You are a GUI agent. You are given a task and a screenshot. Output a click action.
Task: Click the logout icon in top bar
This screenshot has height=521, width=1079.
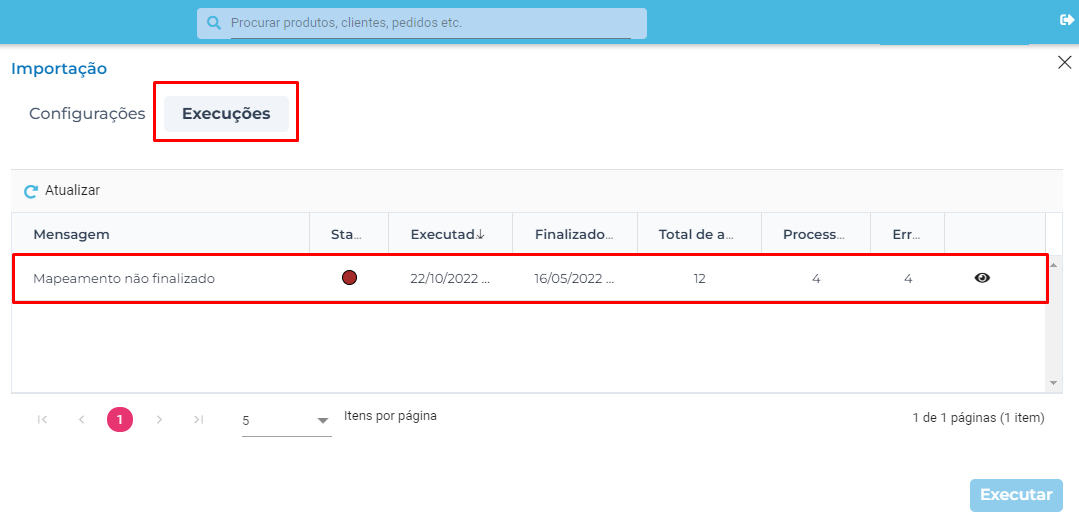[x=1066, y=21]
